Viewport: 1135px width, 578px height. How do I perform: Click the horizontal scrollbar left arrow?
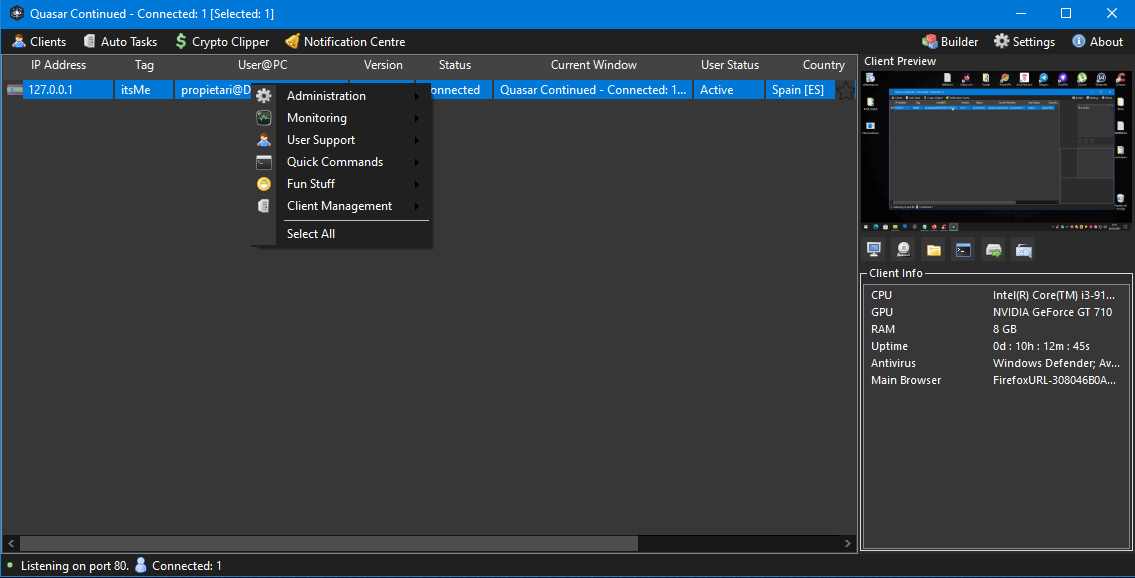12,543
